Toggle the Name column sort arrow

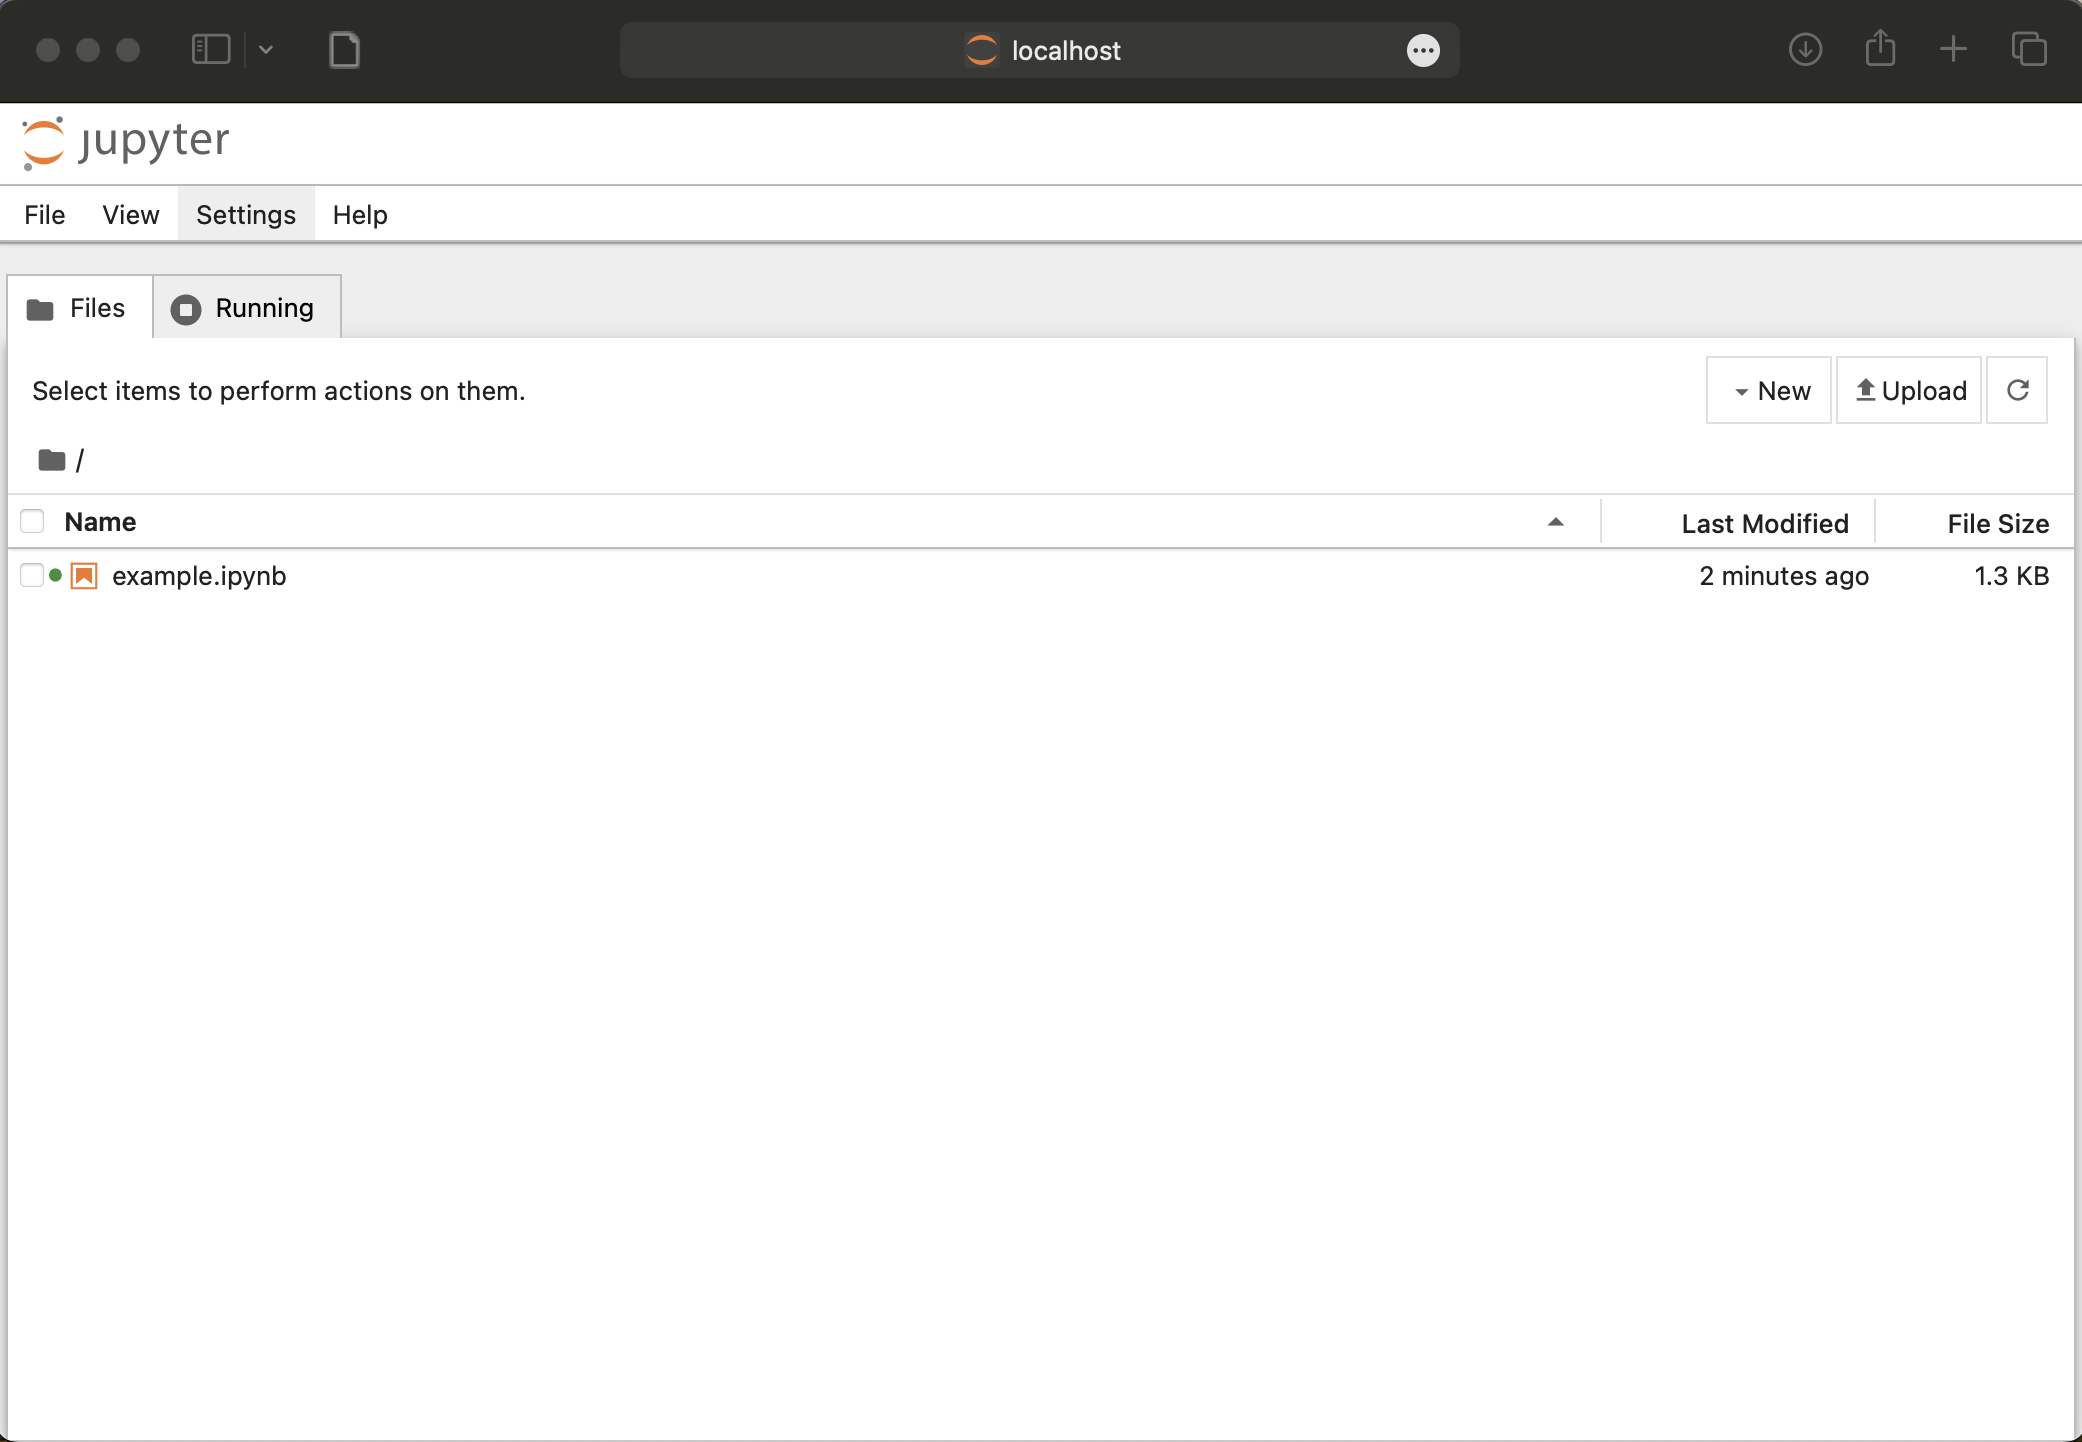point(1555,522)
